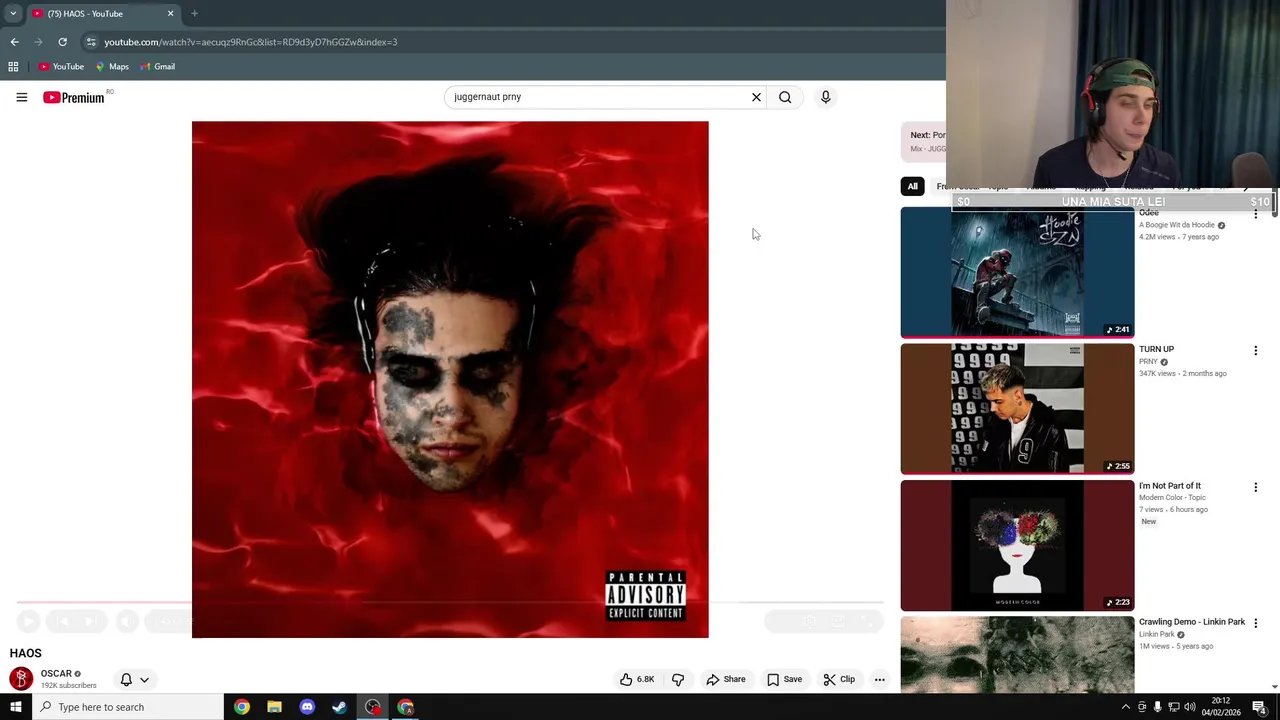
Task: Open Chrome from the taskbar
Action: pos(242,707)
